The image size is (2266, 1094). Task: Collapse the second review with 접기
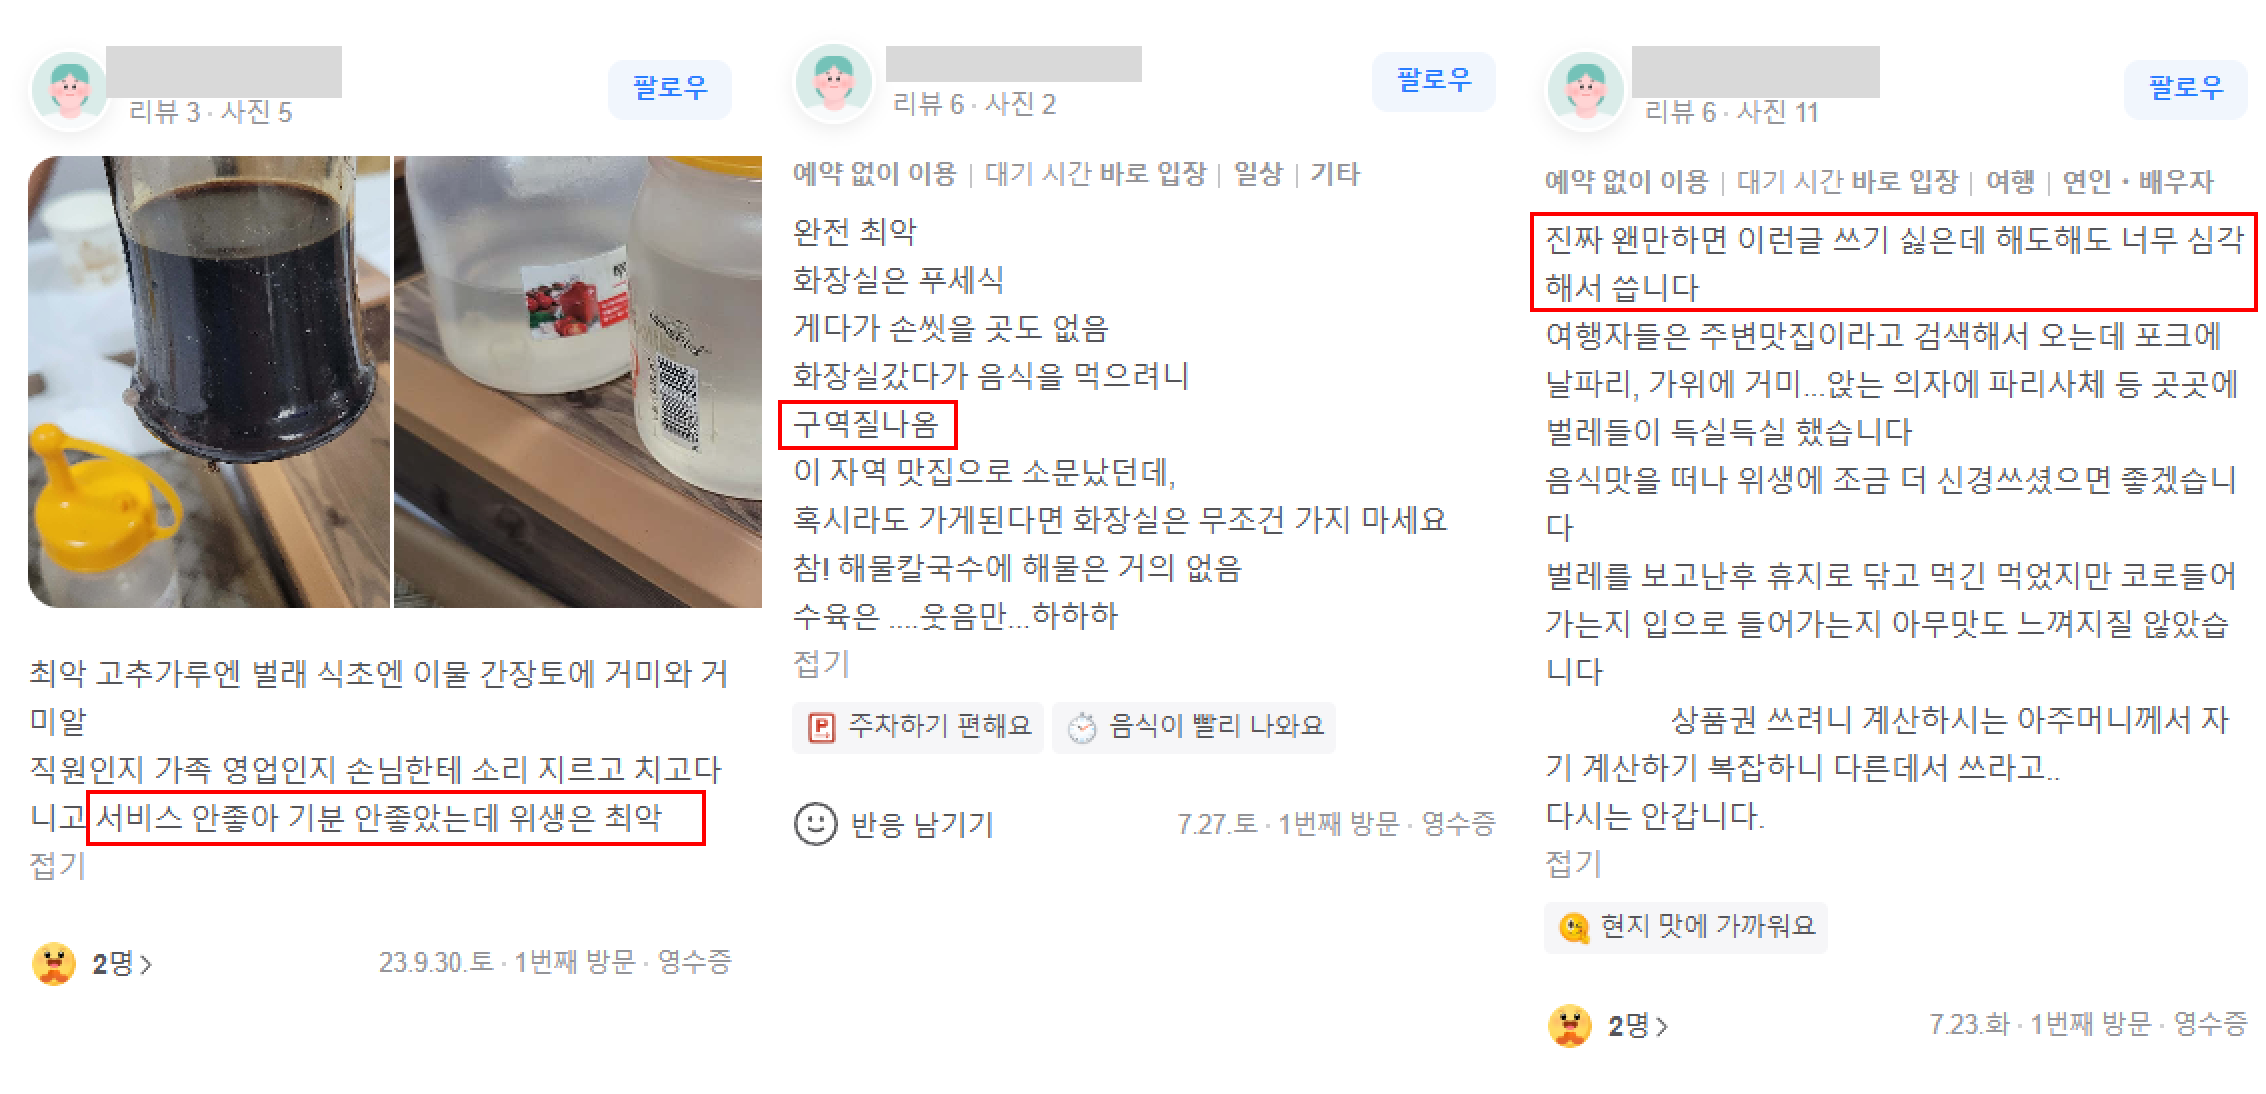pyautogui.click(x=821, y=663)
